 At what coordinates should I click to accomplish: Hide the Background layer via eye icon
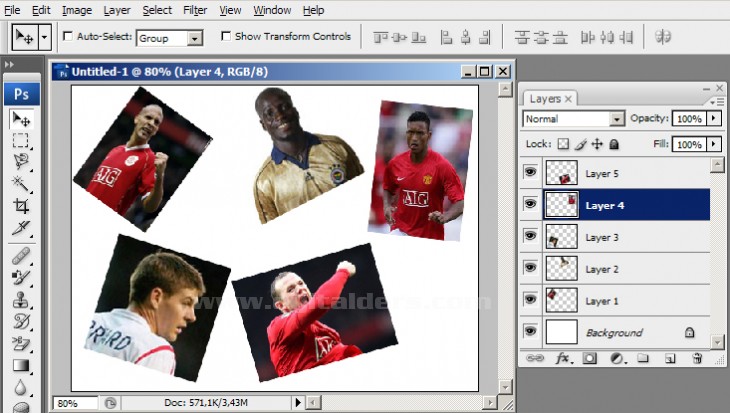530,331
